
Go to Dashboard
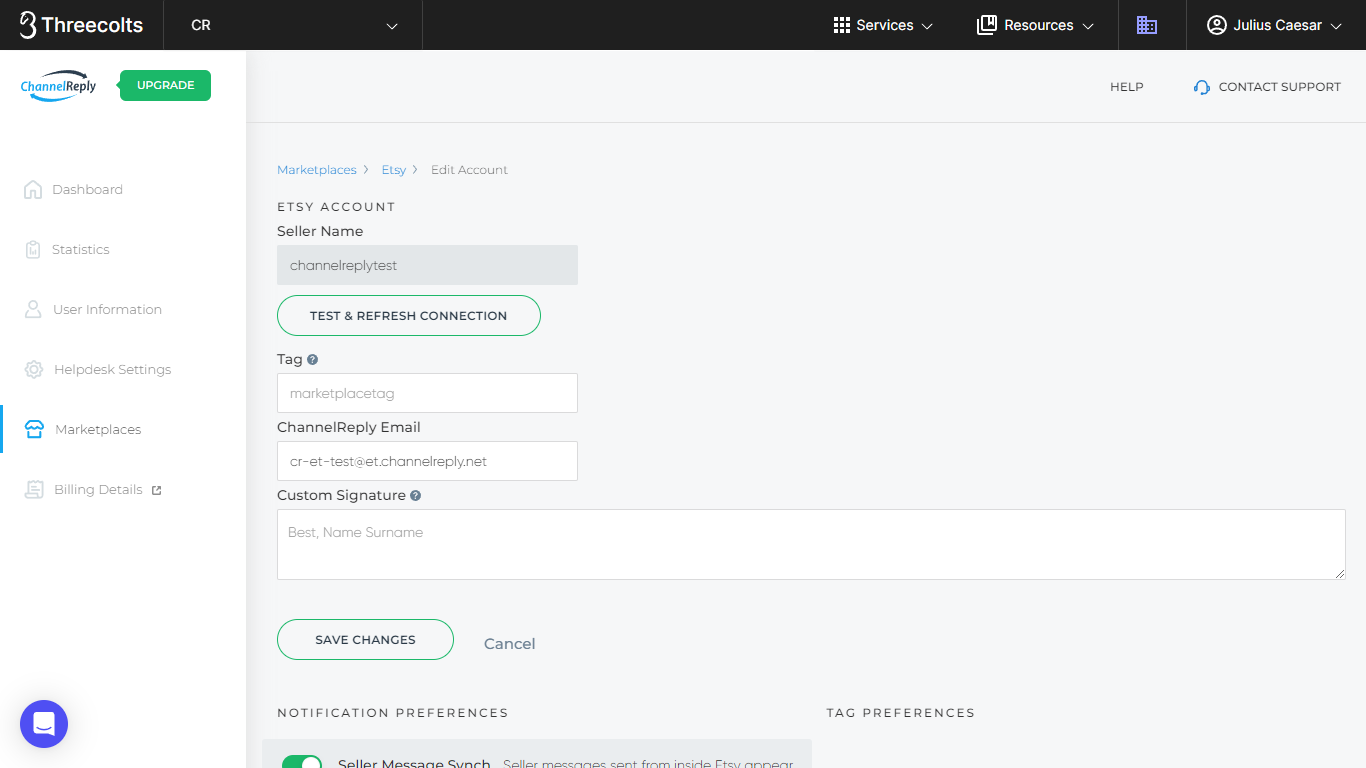(x=87, y=189)
